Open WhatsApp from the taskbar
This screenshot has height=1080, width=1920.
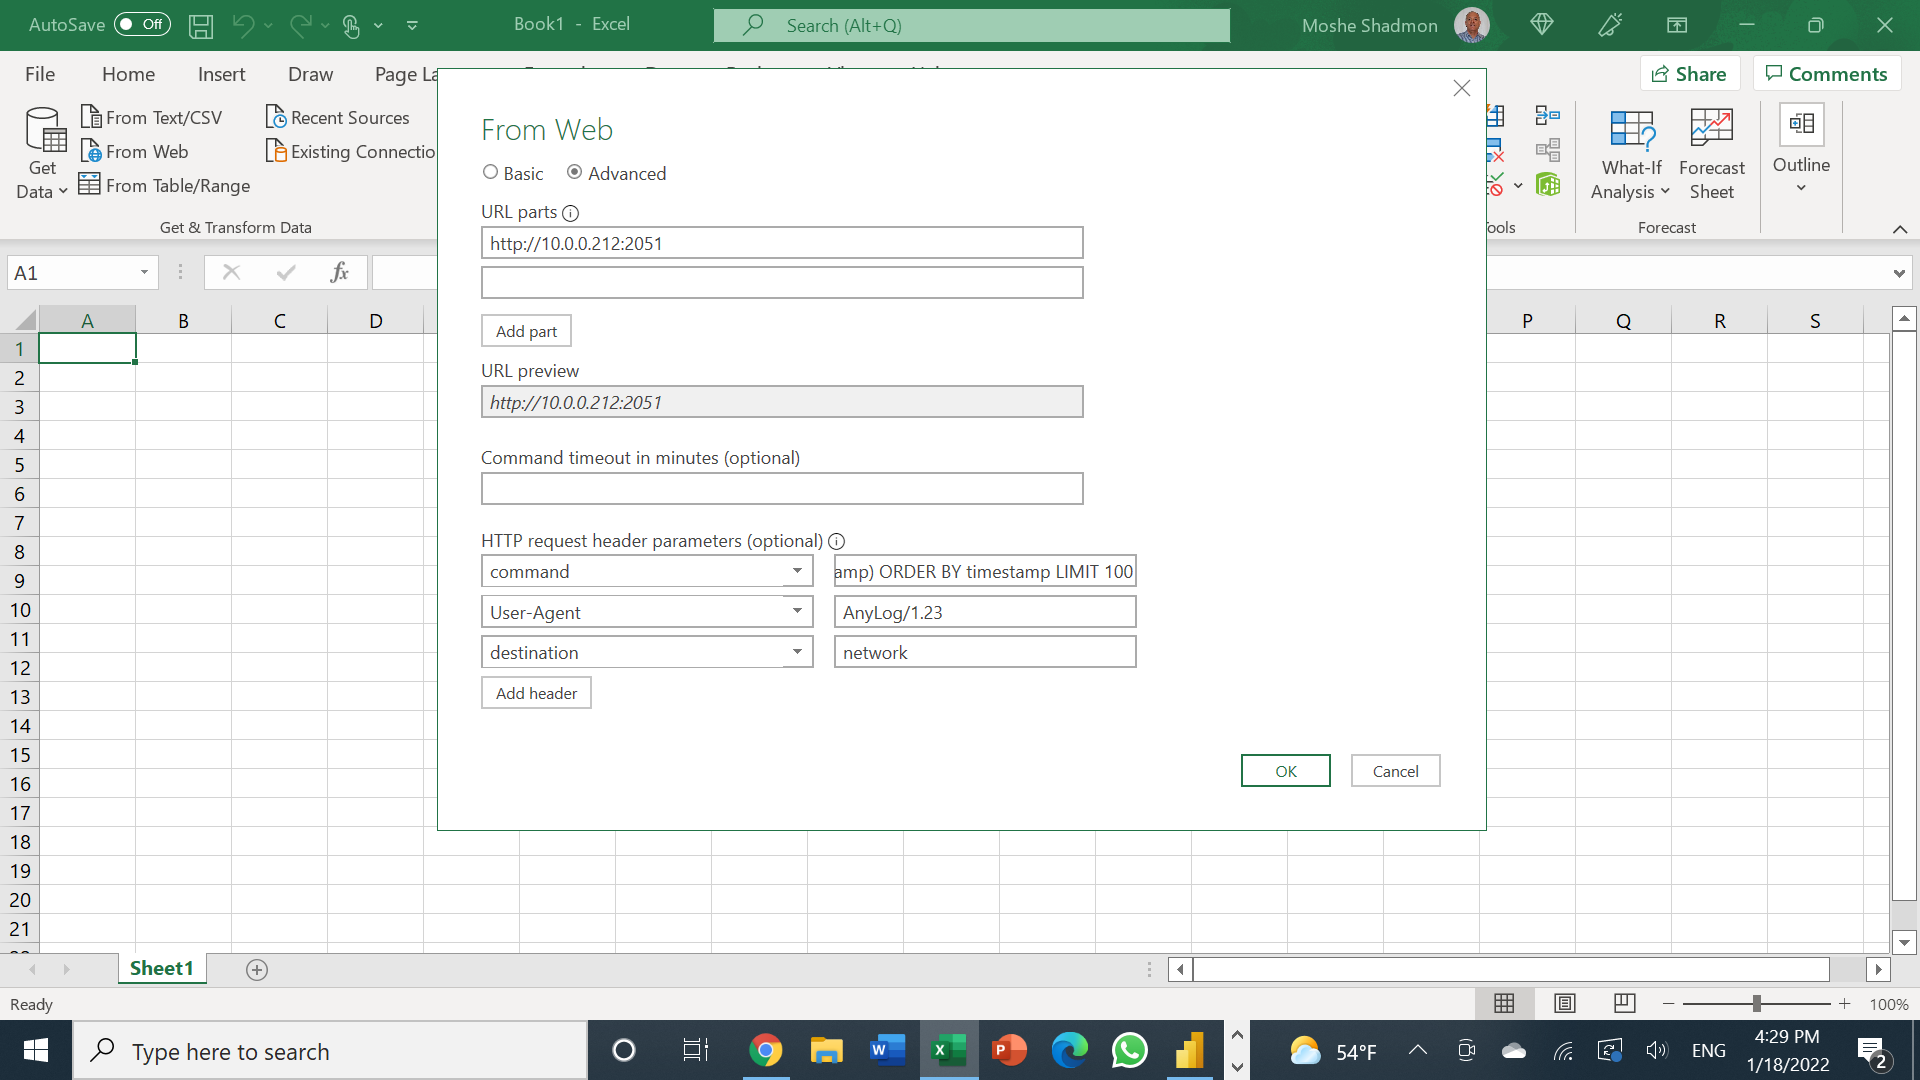point(1130,1050)
